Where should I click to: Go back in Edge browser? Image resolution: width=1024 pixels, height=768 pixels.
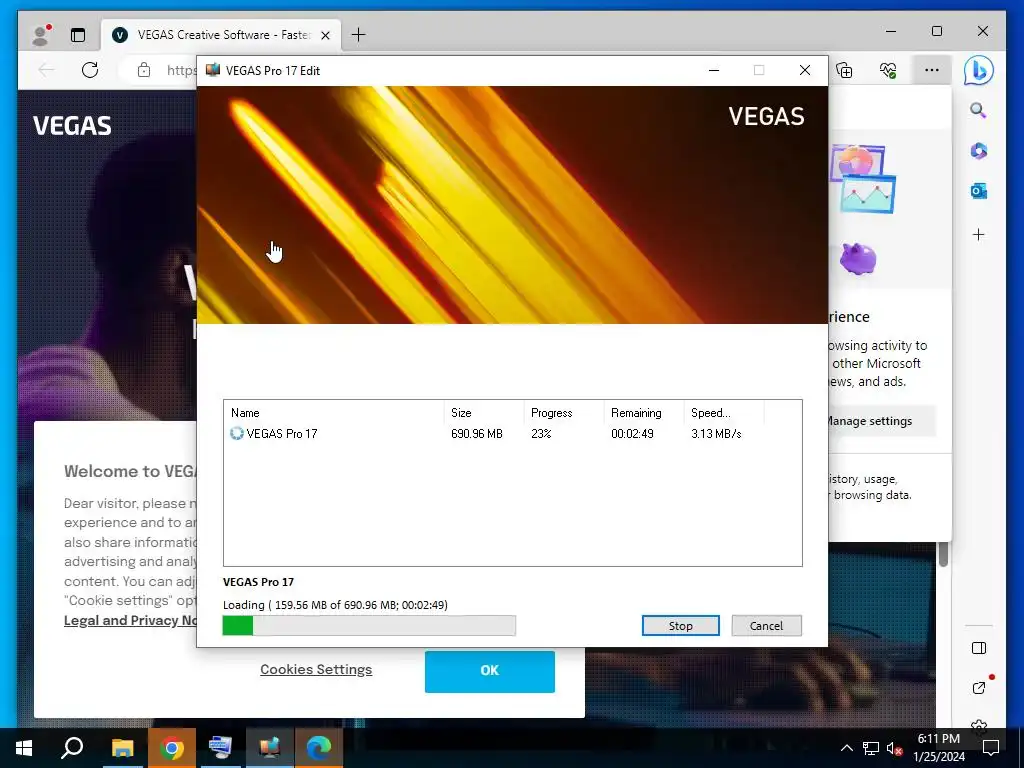pos(46,70)
